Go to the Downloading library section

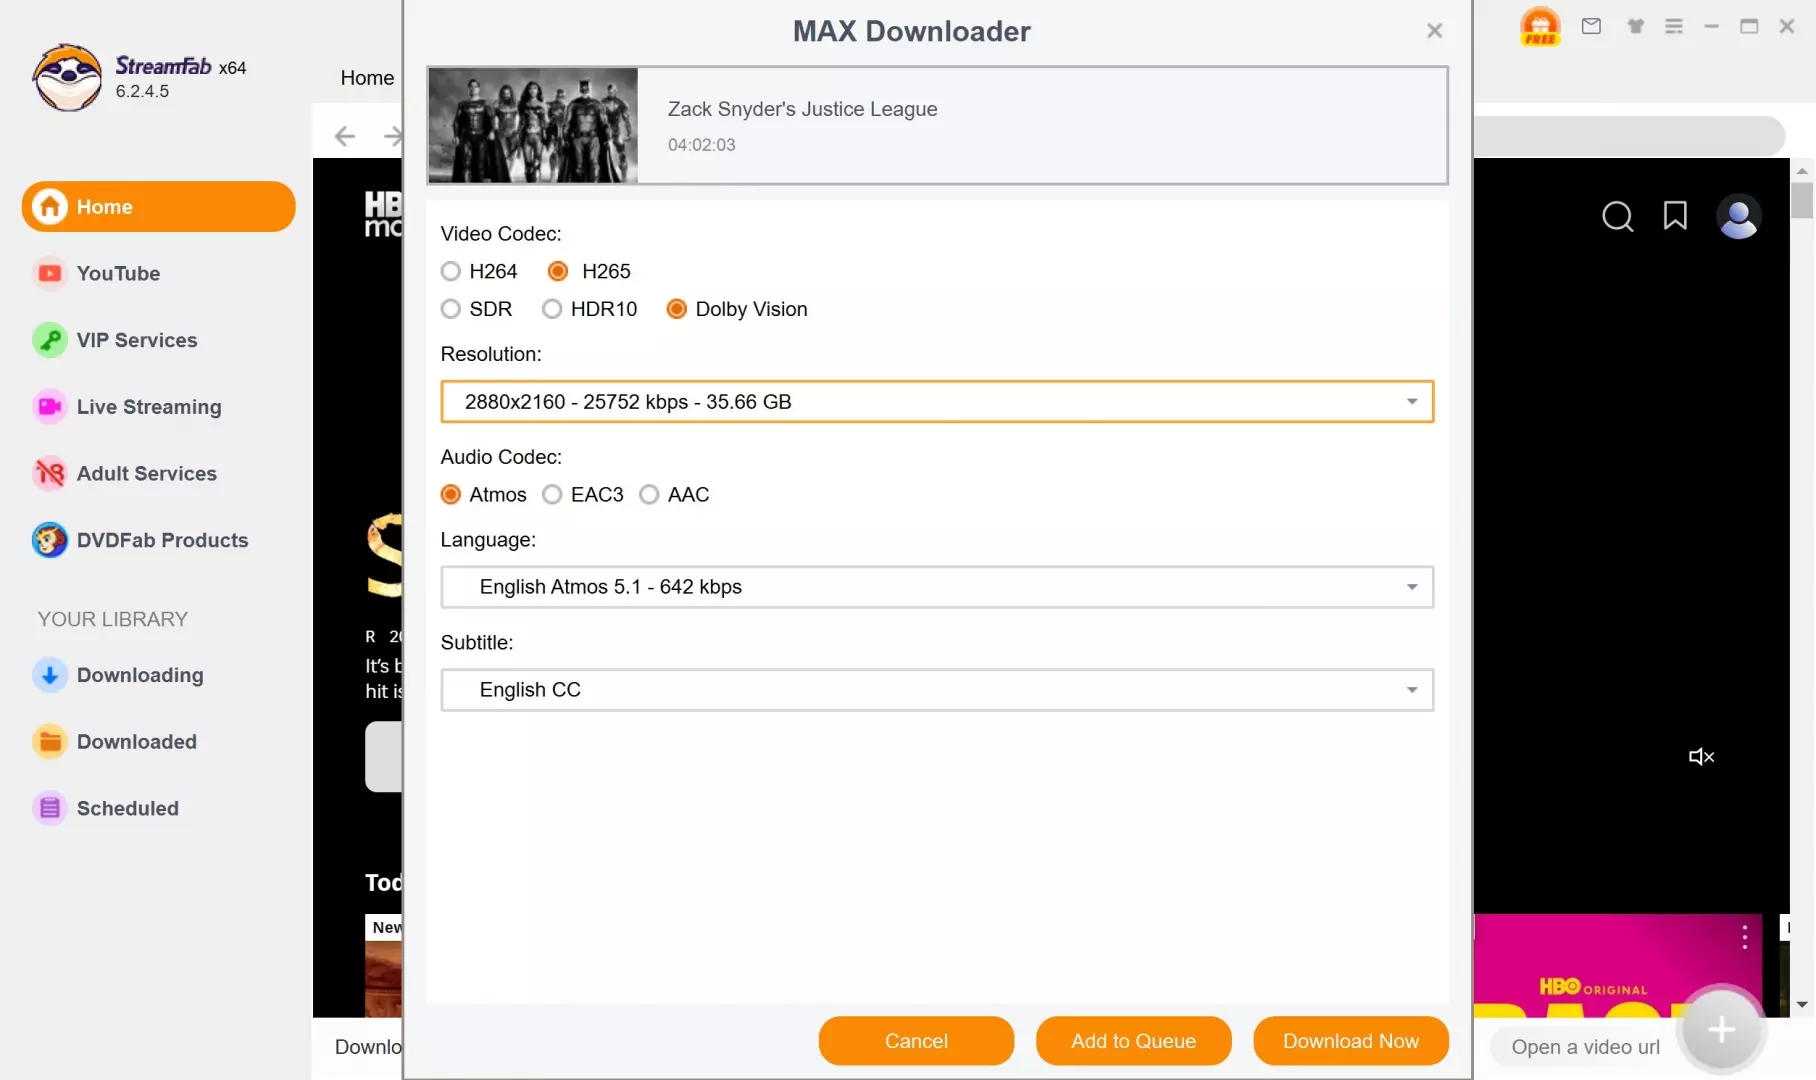tap(139, 675)
